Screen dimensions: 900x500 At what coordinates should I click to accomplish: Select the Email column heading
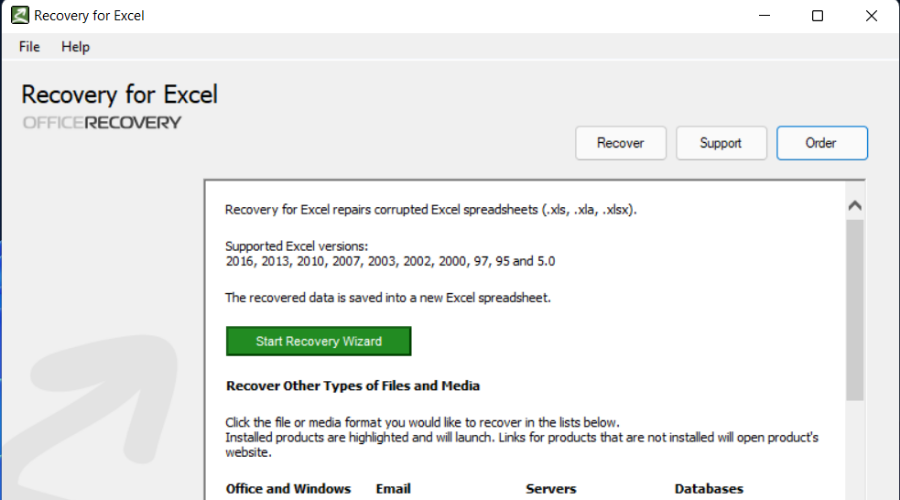click(x=393, y=489)
